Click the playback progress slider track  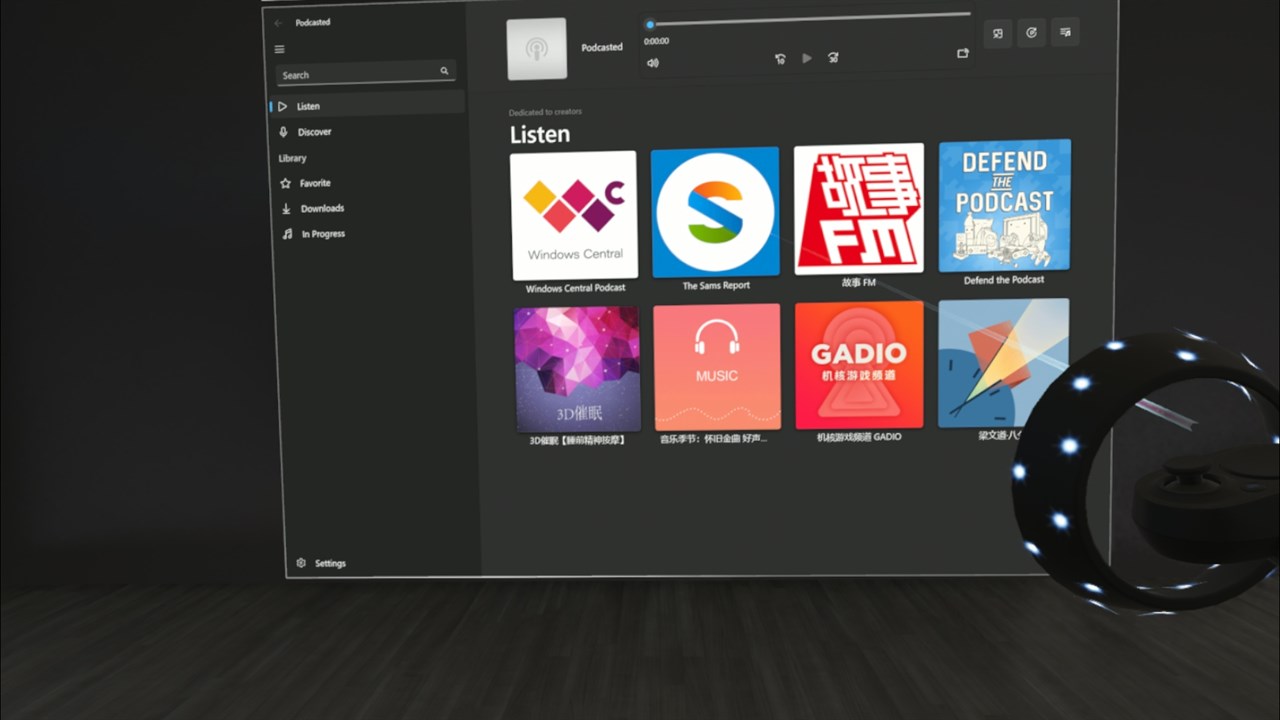pyautogui.click(x=811, y=19)
